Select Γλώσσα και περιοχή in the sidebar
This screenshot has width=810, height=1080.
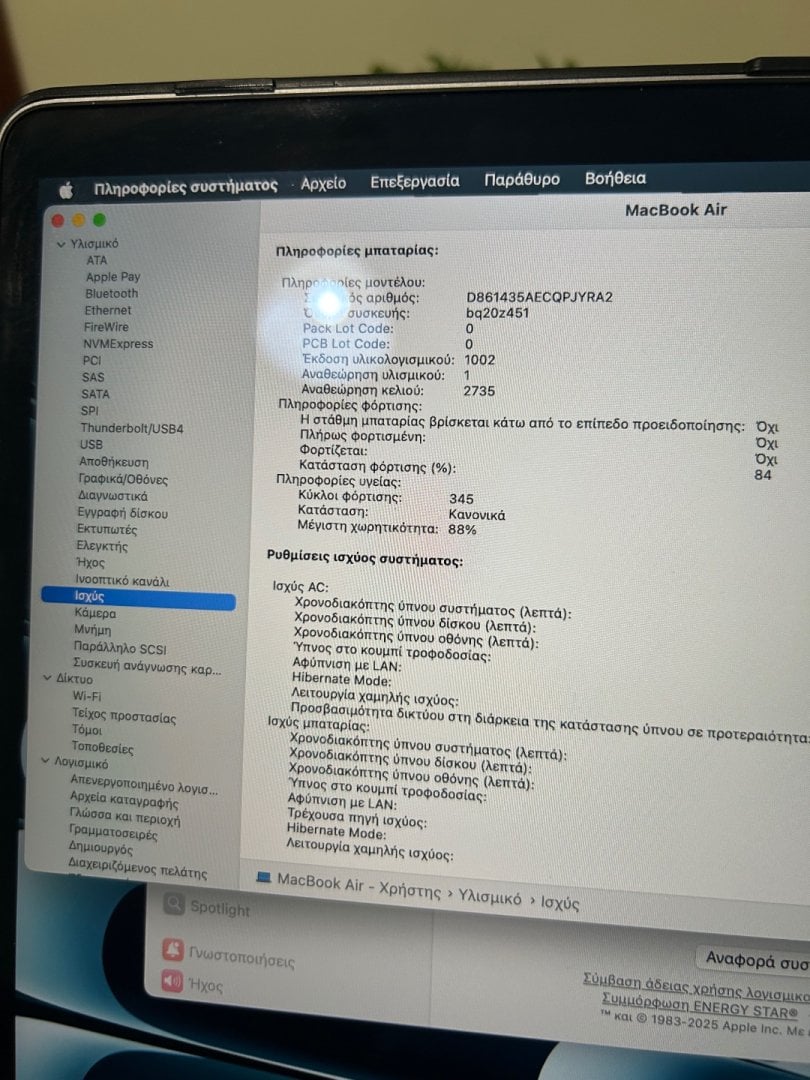click(125, 818)
